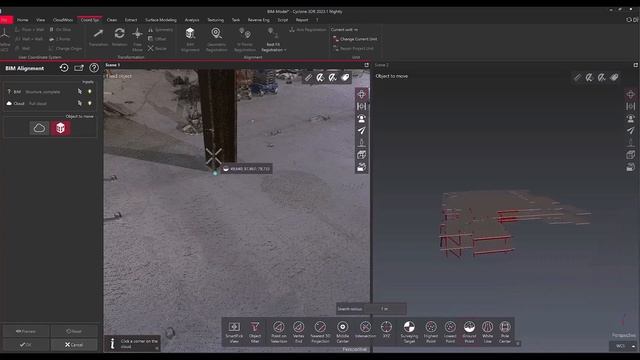Enable Vertex End picking mode
Image resolution: width=640 pixels, height=360 pixels.
[x=298, y=331]
